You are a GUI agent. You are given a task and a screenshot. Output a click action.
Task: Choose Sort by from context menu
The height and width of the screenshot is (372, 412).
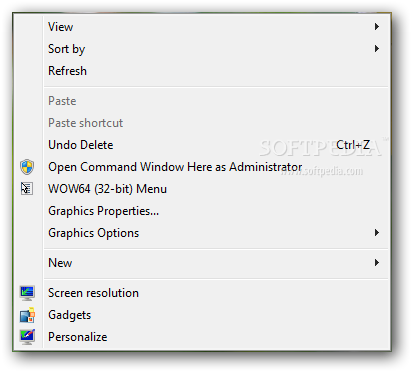(217, 49)
